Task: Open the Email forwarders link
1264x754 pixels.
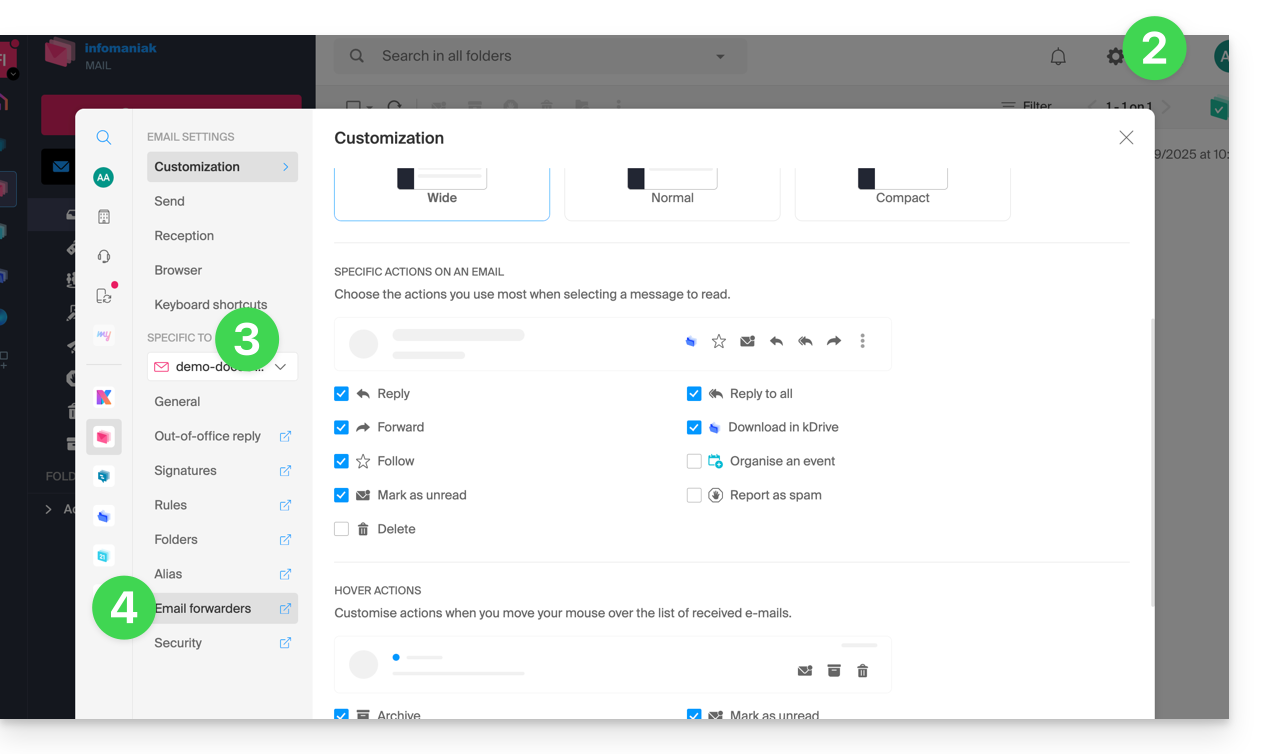Action: [x=203, y=609]
